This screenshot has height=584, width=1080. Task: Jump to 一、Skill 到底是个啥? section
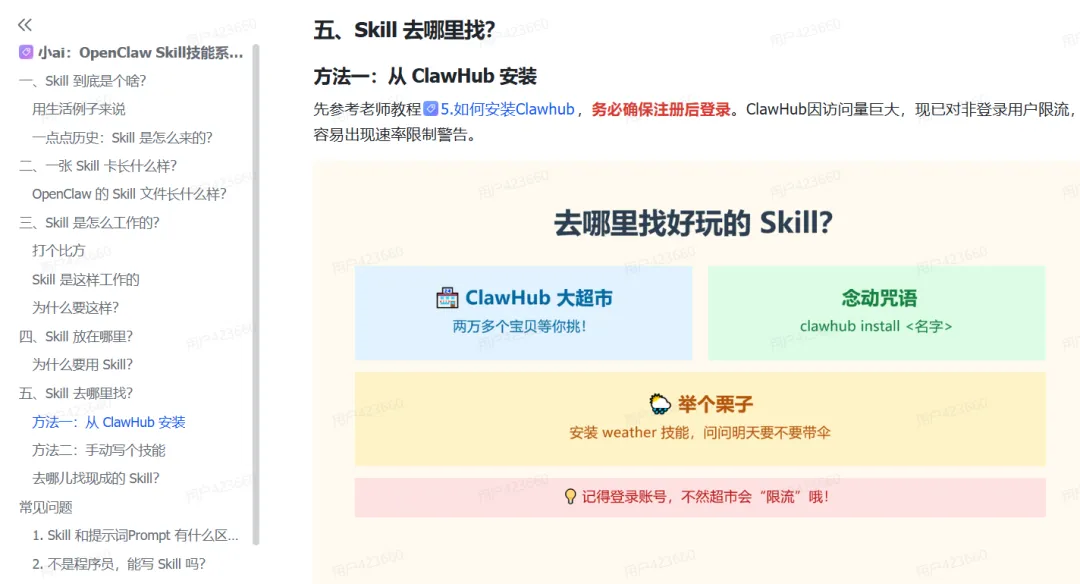[x=83, y=81]
